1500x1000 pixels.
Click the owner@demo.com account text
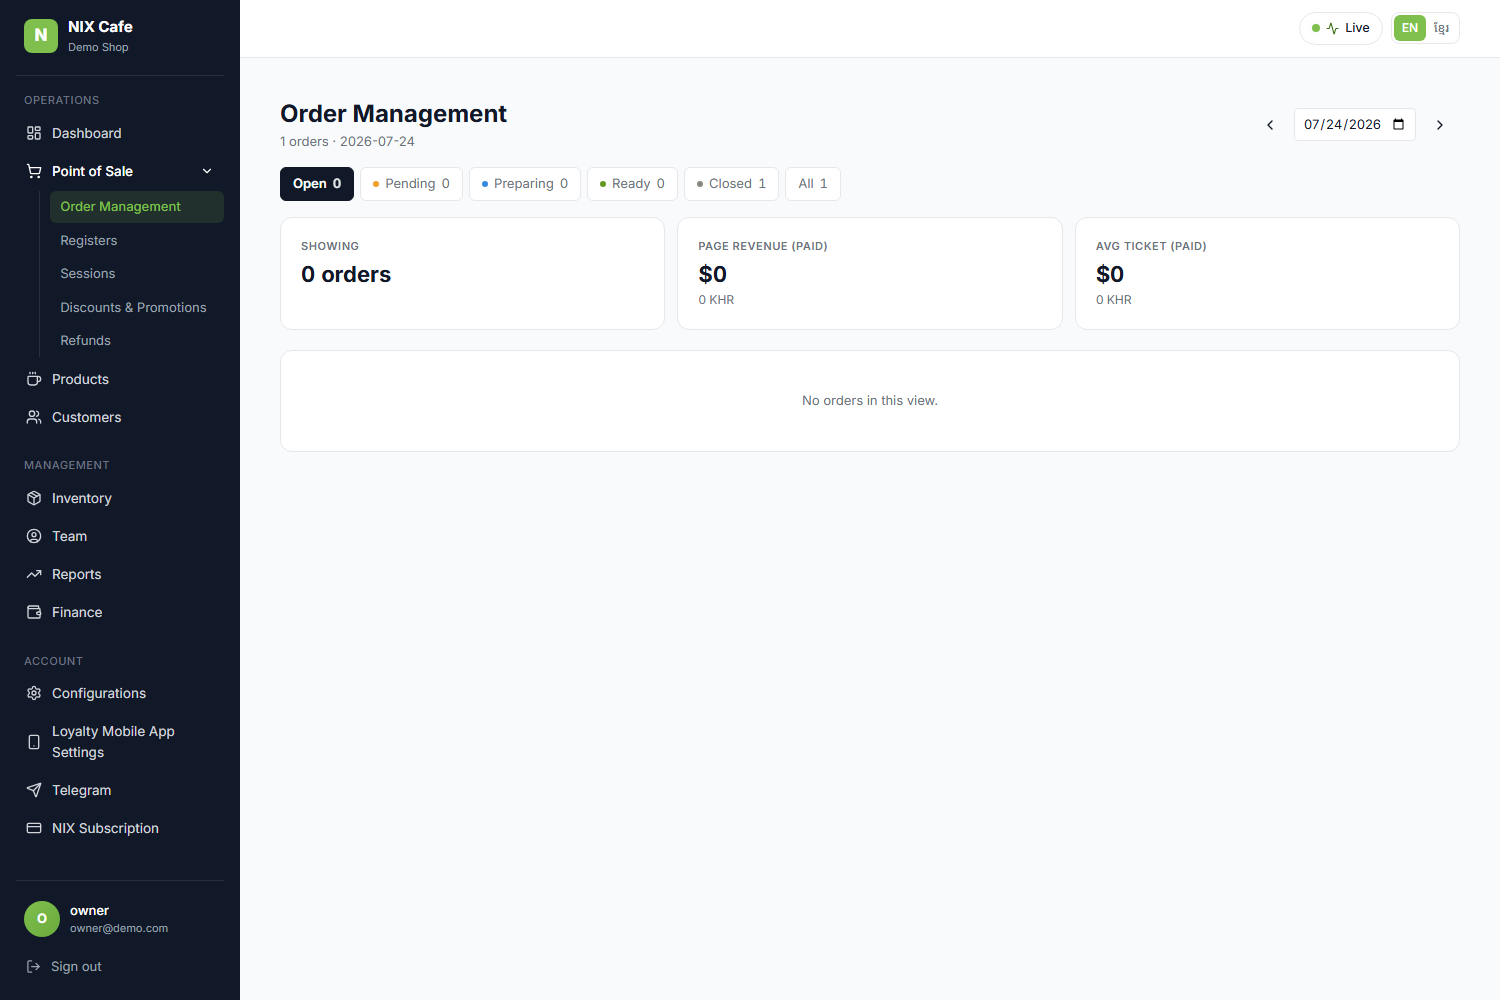119,928
